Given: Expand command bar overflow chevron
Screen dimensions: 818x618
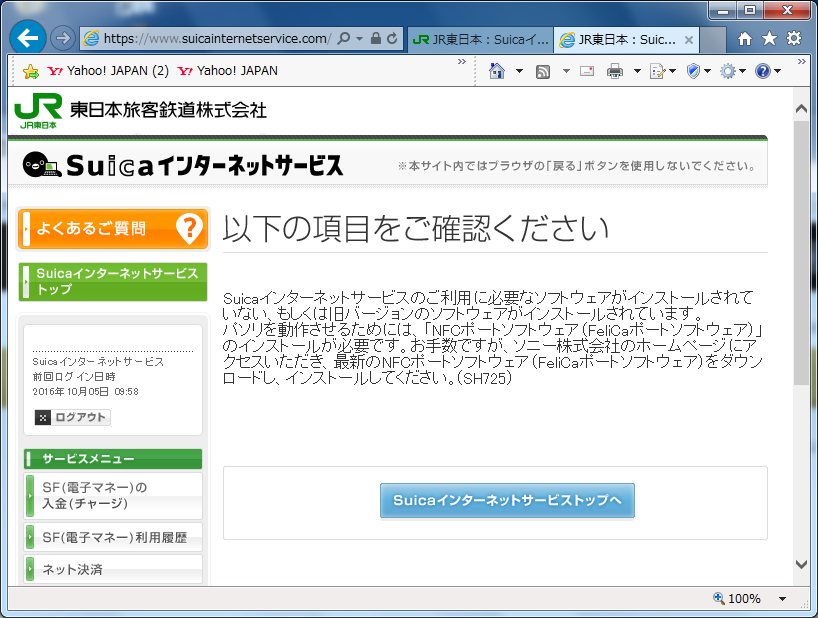Looking at the screenshot, I should (x=802, y=62).
